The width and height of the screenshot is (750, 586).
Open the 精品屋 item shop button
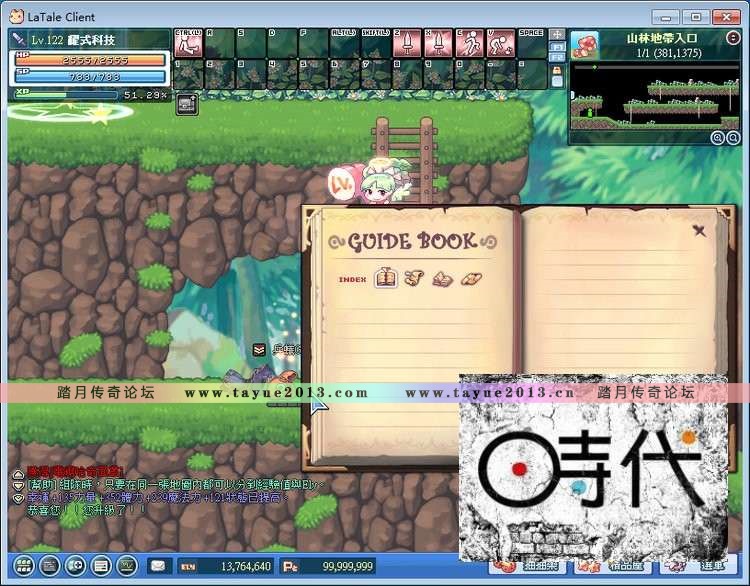click(612, 567)
